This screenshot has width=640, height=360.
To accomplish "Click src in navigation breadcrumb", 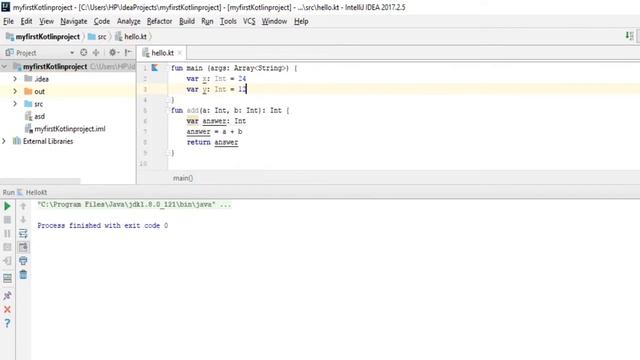I will click(97, 37).
